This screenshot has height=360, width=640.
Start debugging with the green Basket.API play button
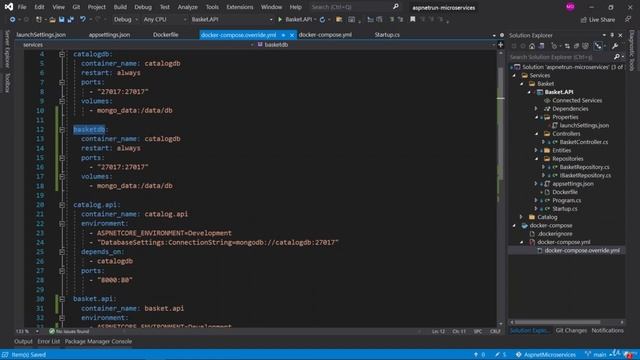tap(280, 20)
